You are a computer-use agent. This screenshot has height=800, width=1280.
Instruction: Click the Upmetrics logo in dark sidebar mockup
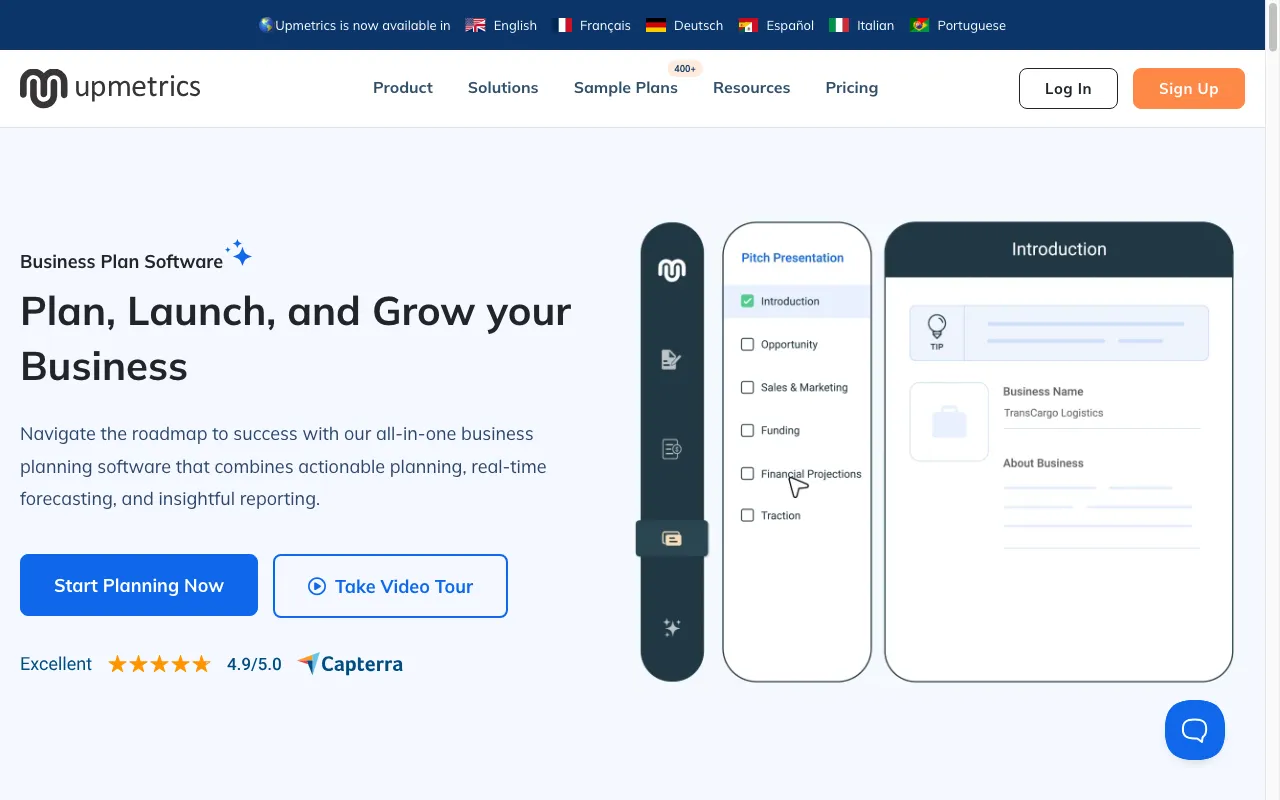[672, 270]
